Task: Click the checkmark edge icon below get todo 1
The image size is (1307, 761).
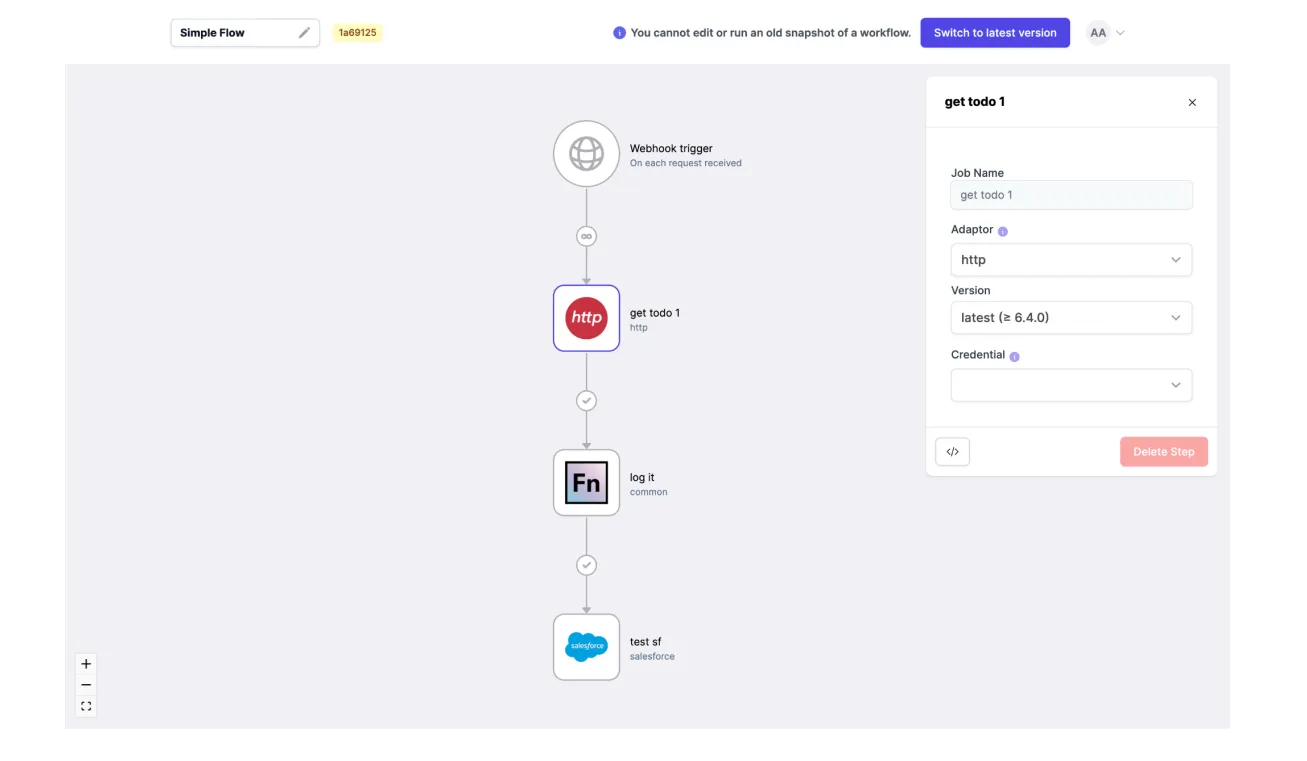Action: (586, 401)
